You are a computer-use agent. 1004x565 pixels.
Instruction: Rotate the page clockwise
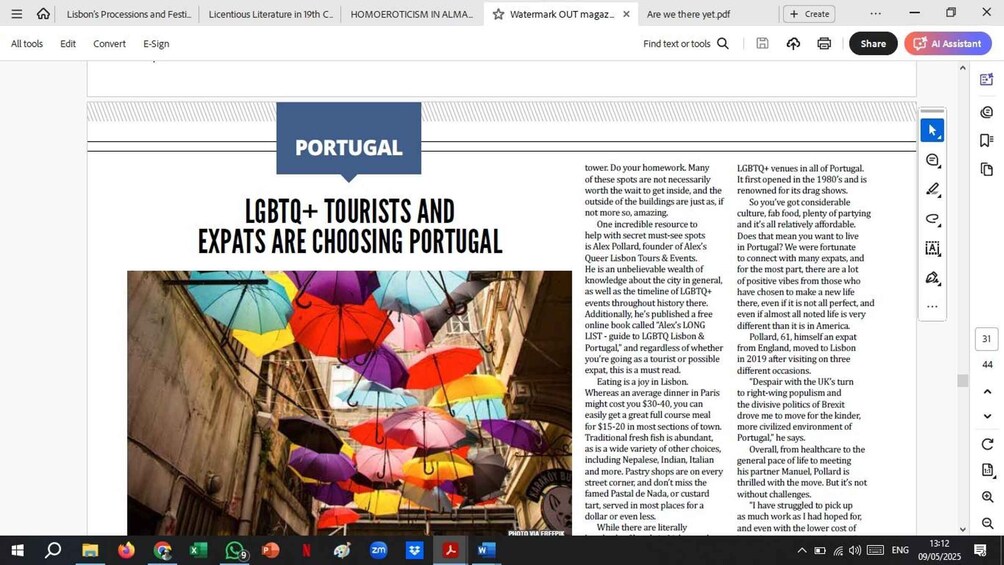[987, 444]
